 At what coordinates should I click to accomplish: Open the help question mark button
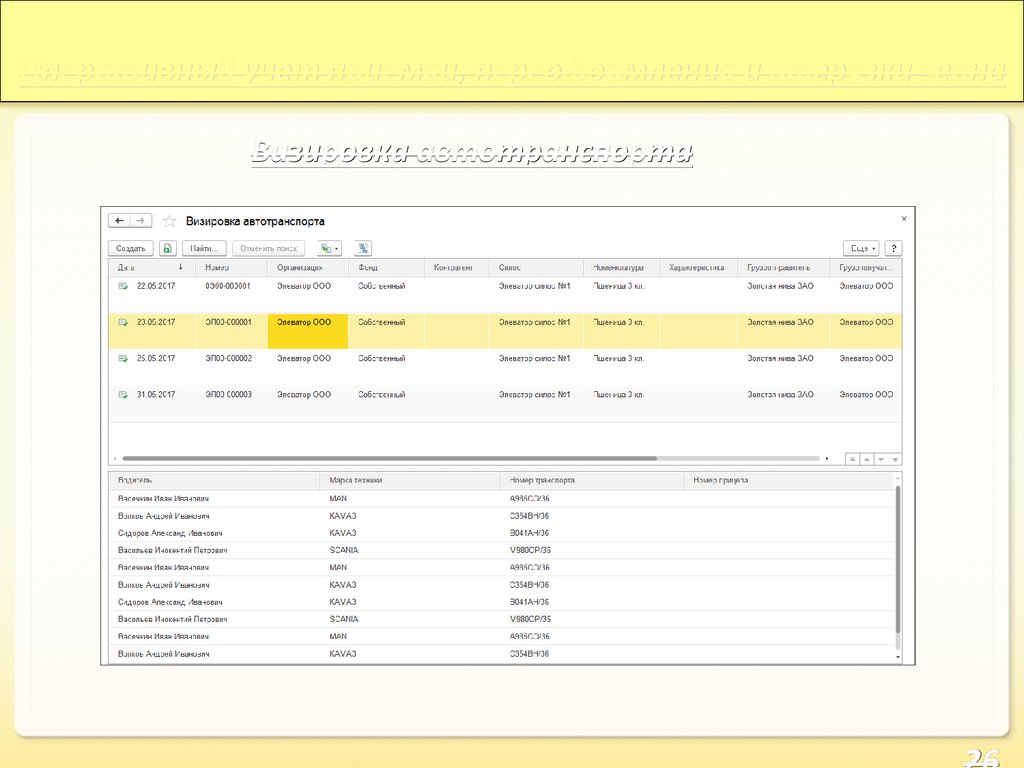[893, 248]
